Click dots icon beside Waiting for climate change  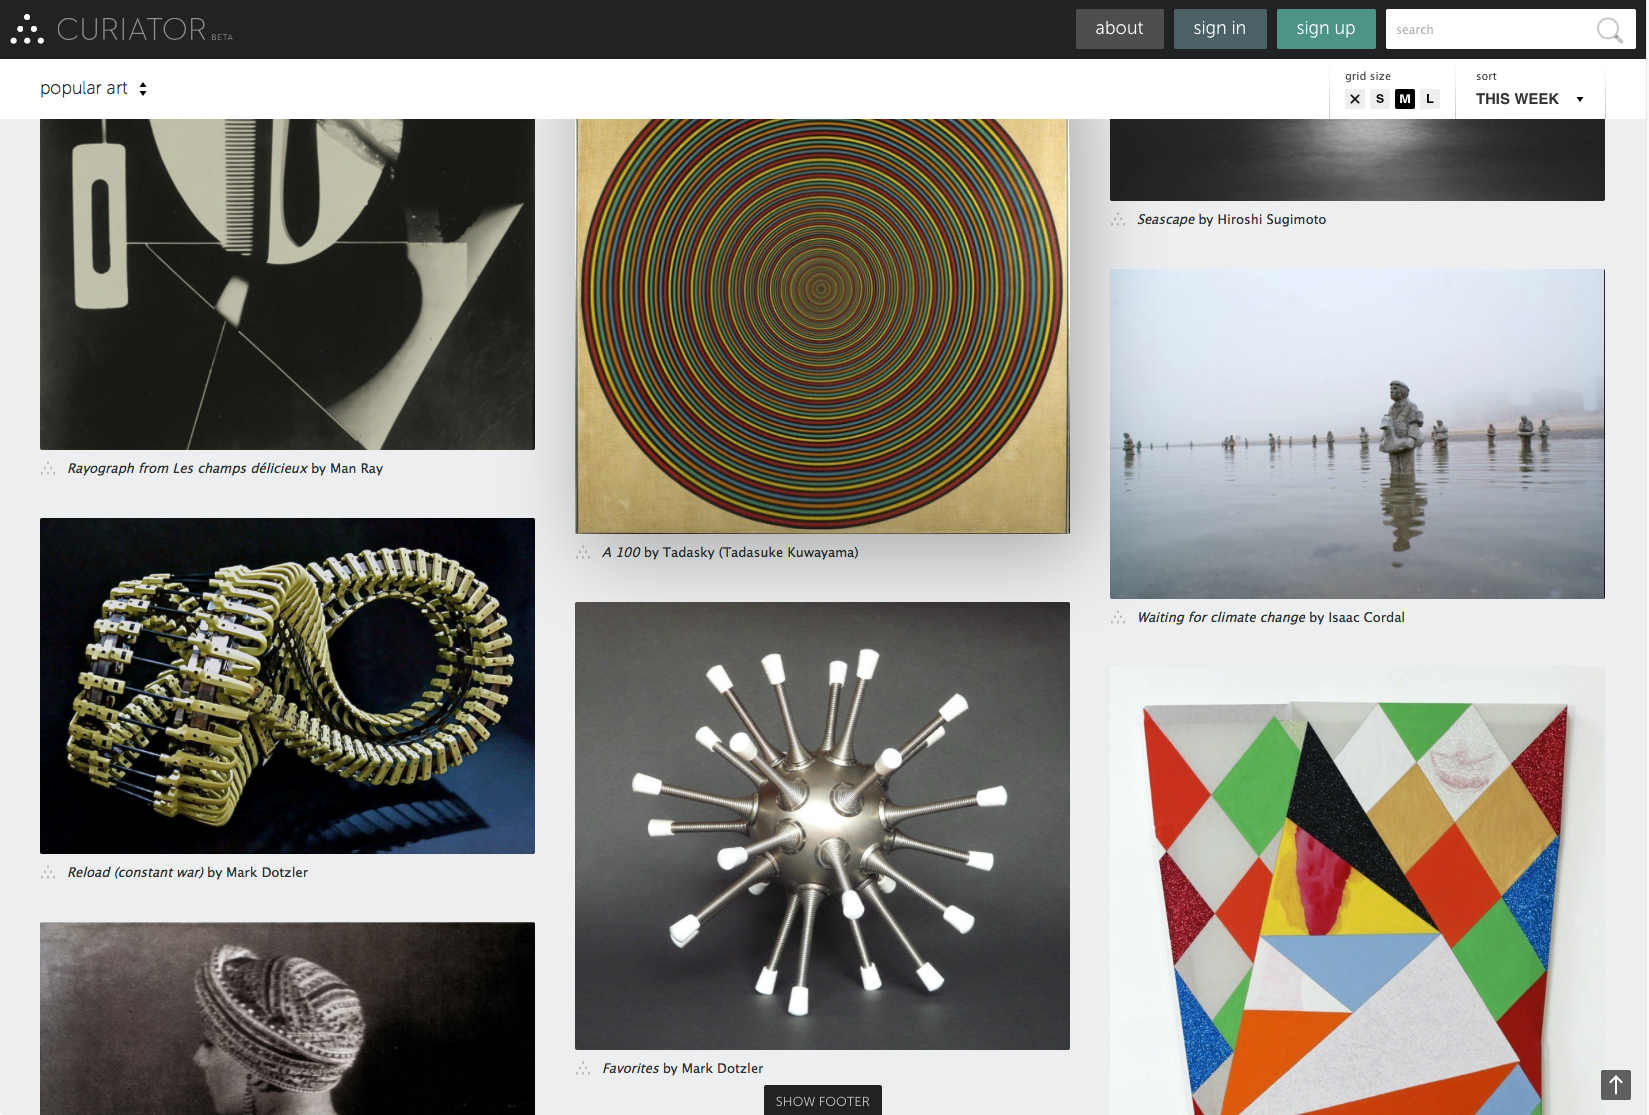[x=1118, y=617]
